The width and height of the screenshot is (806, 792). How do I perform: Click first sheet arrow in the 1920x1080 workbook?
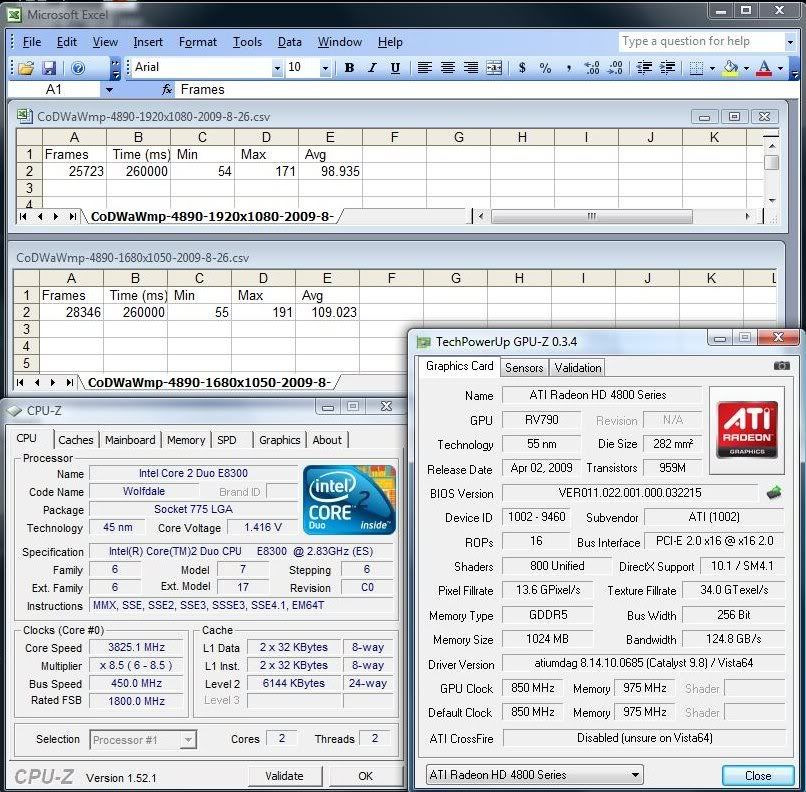23,216
